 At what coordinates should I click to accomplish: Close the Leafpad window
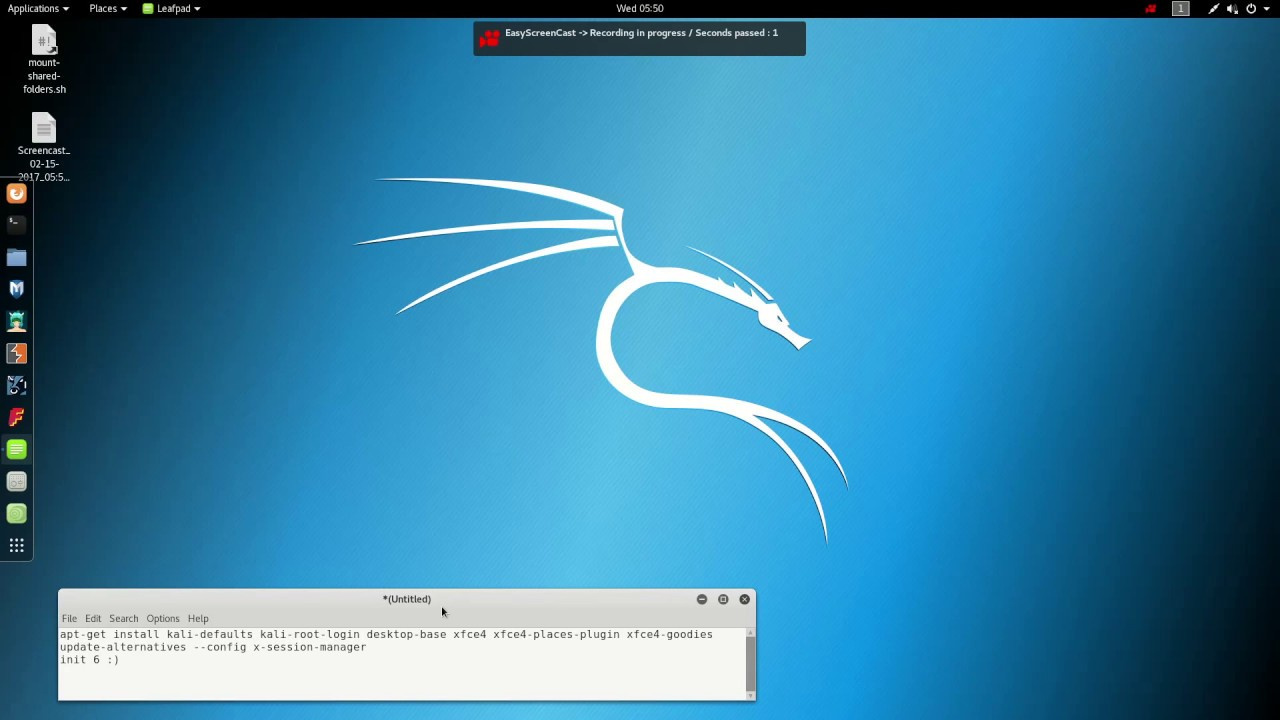pyautogui.click(x=744, y=599)
